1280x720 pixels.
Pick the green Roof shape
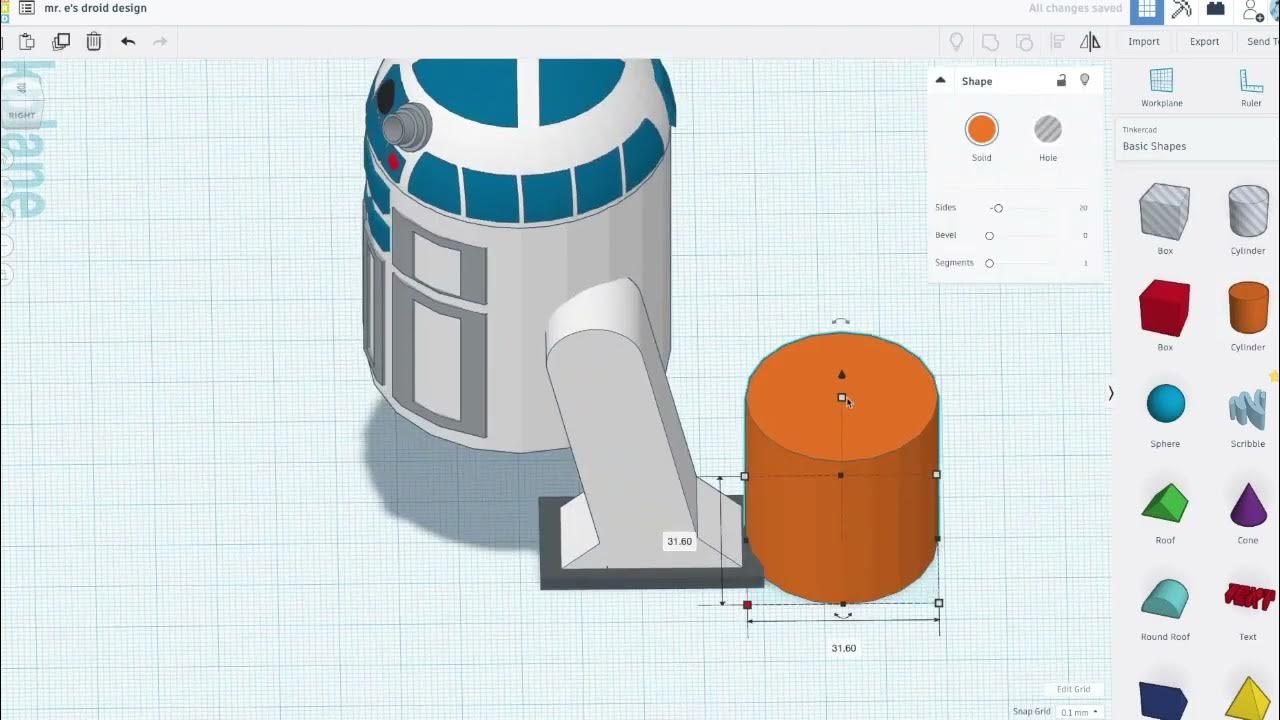[1165, 502]
